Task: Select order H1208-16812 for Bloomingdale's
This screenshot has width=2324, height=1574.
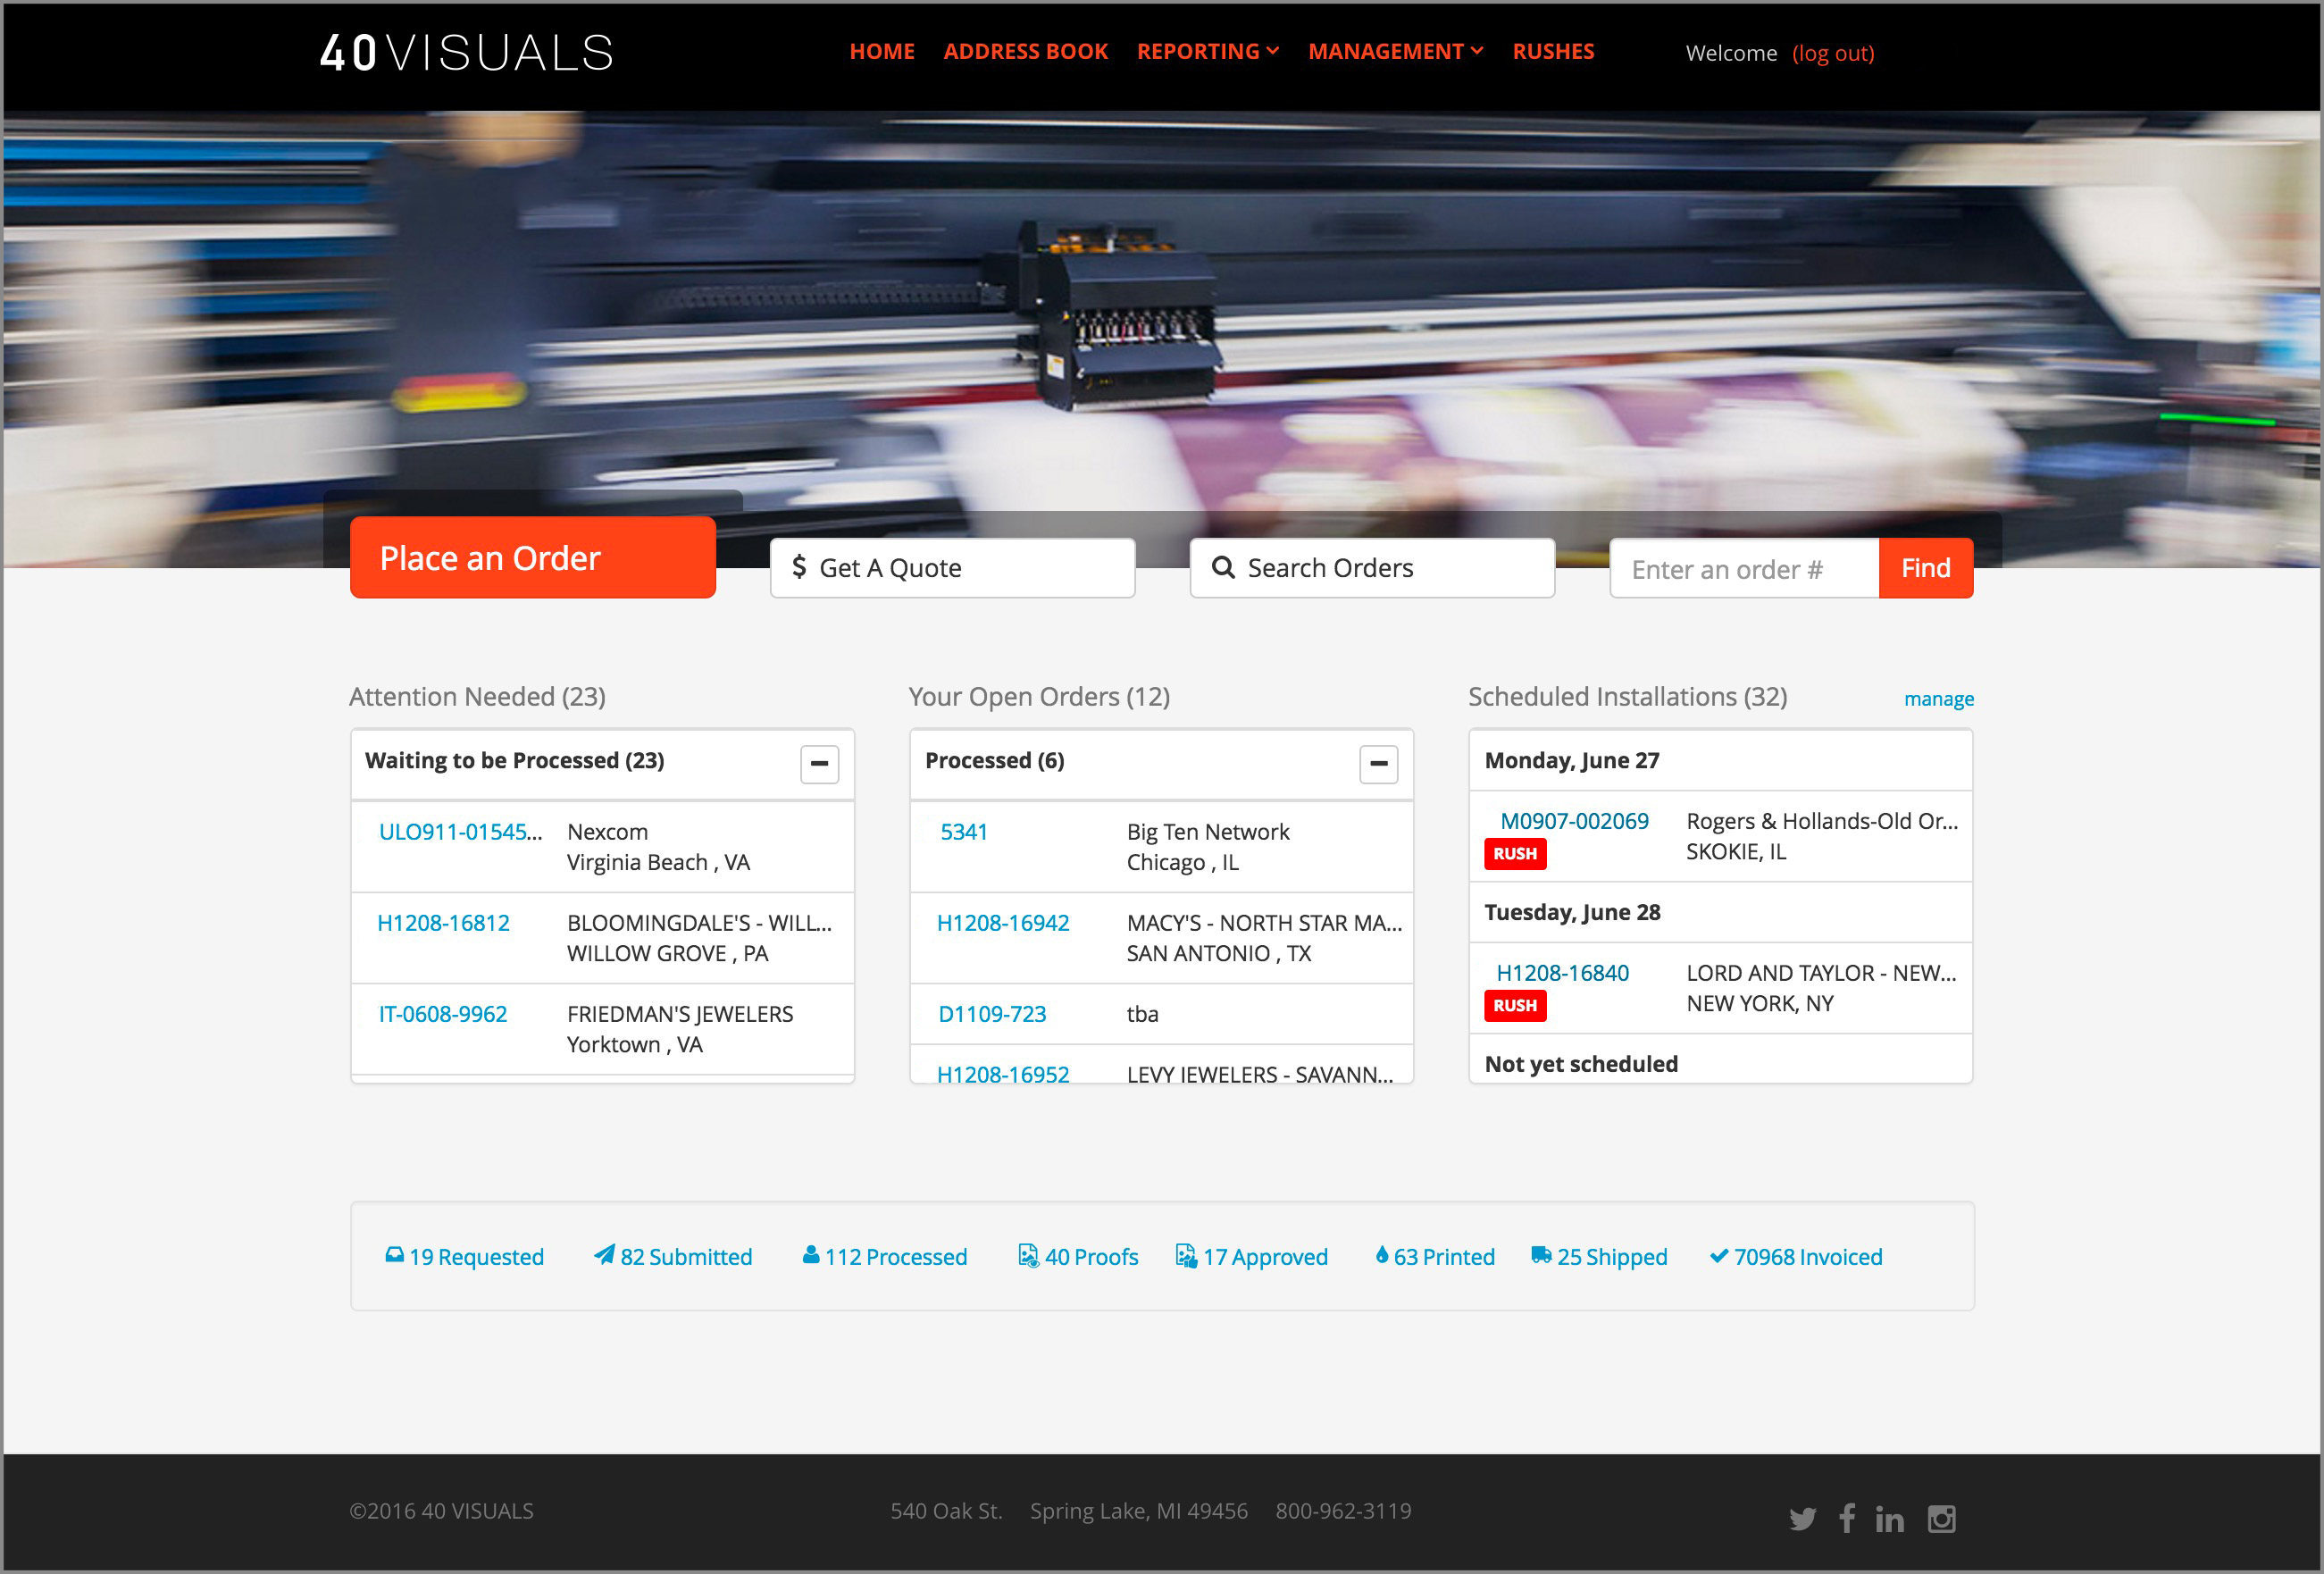Action: [x=443, y=922]
